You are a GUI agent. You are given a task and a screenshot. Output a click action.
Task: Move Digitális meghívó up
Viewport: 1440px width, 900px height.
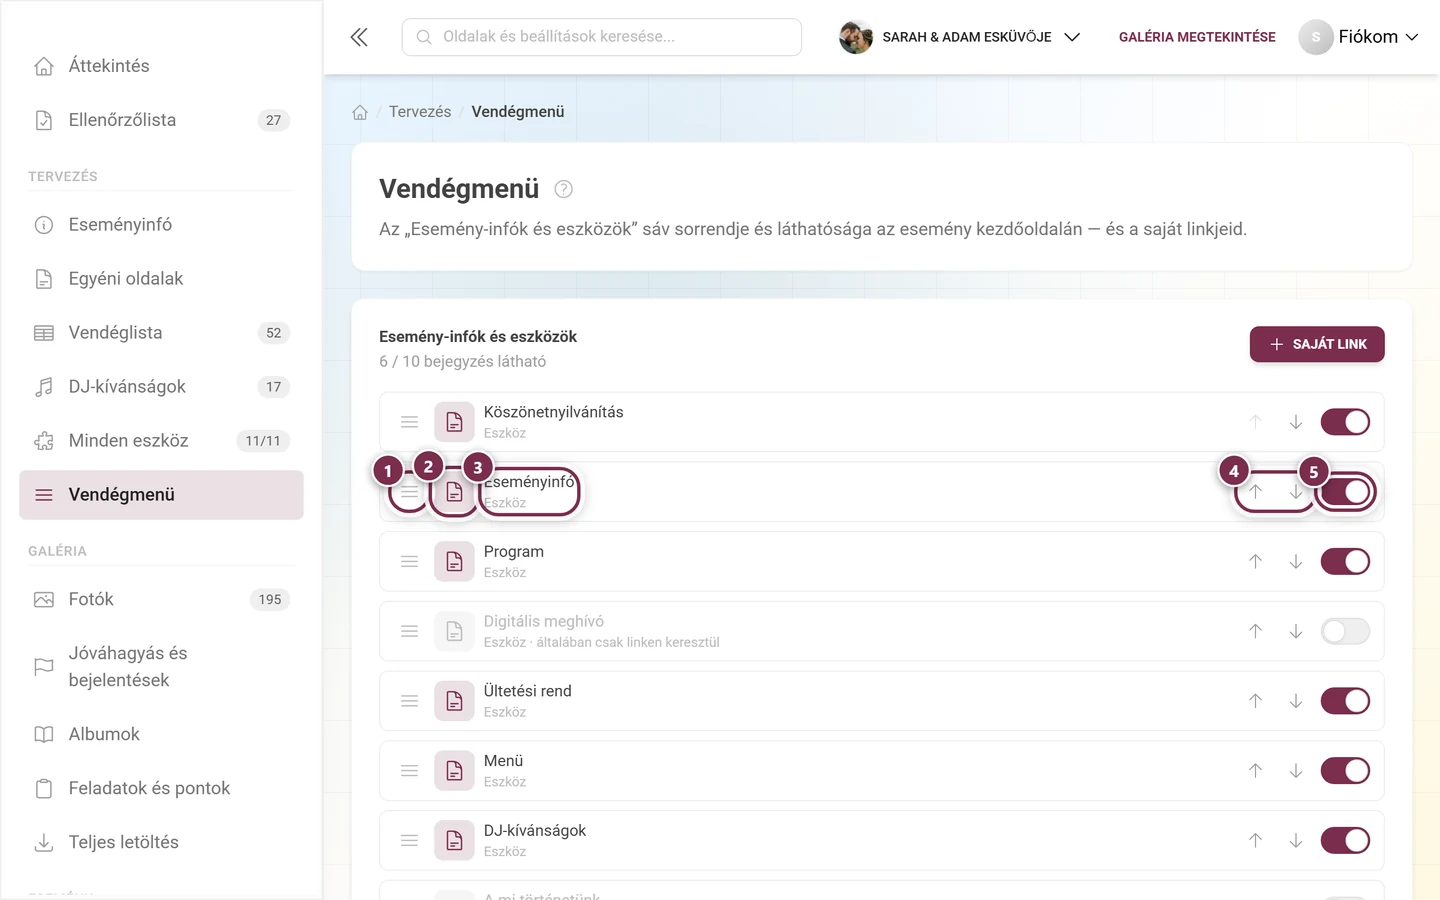pos(1255,631)
